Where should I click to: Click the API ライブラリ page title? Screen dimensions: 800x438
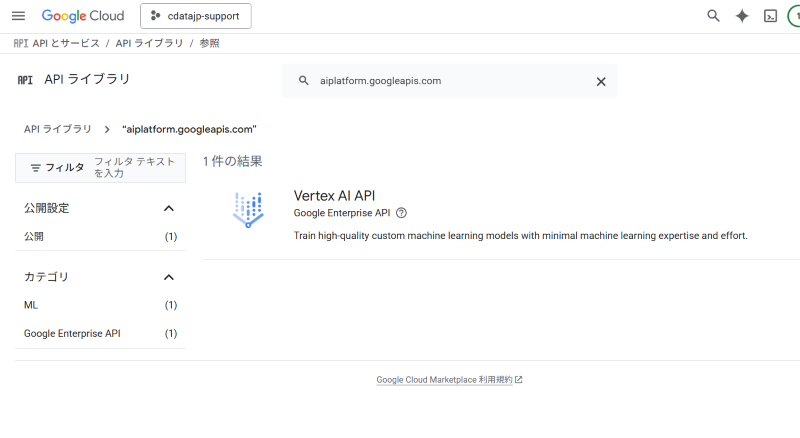coord(87,79)
